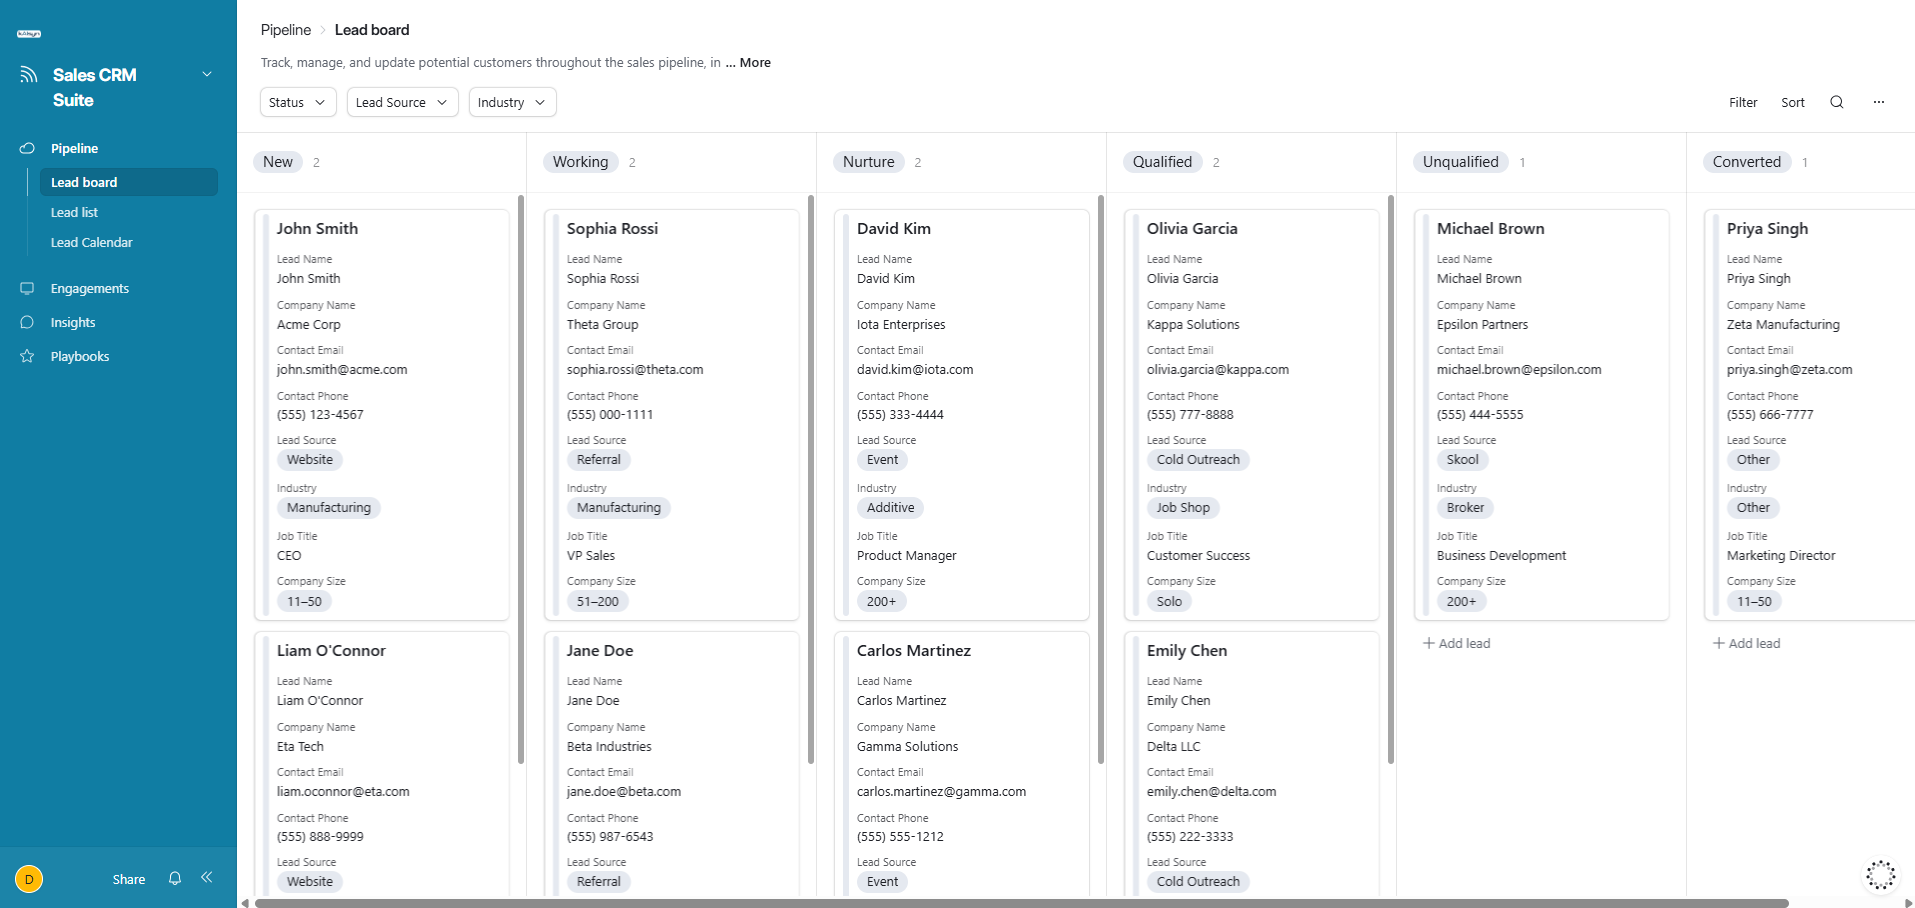Click the Playbooks star icon
Viewport: 1915px width, 908px height.
[27, 356]
